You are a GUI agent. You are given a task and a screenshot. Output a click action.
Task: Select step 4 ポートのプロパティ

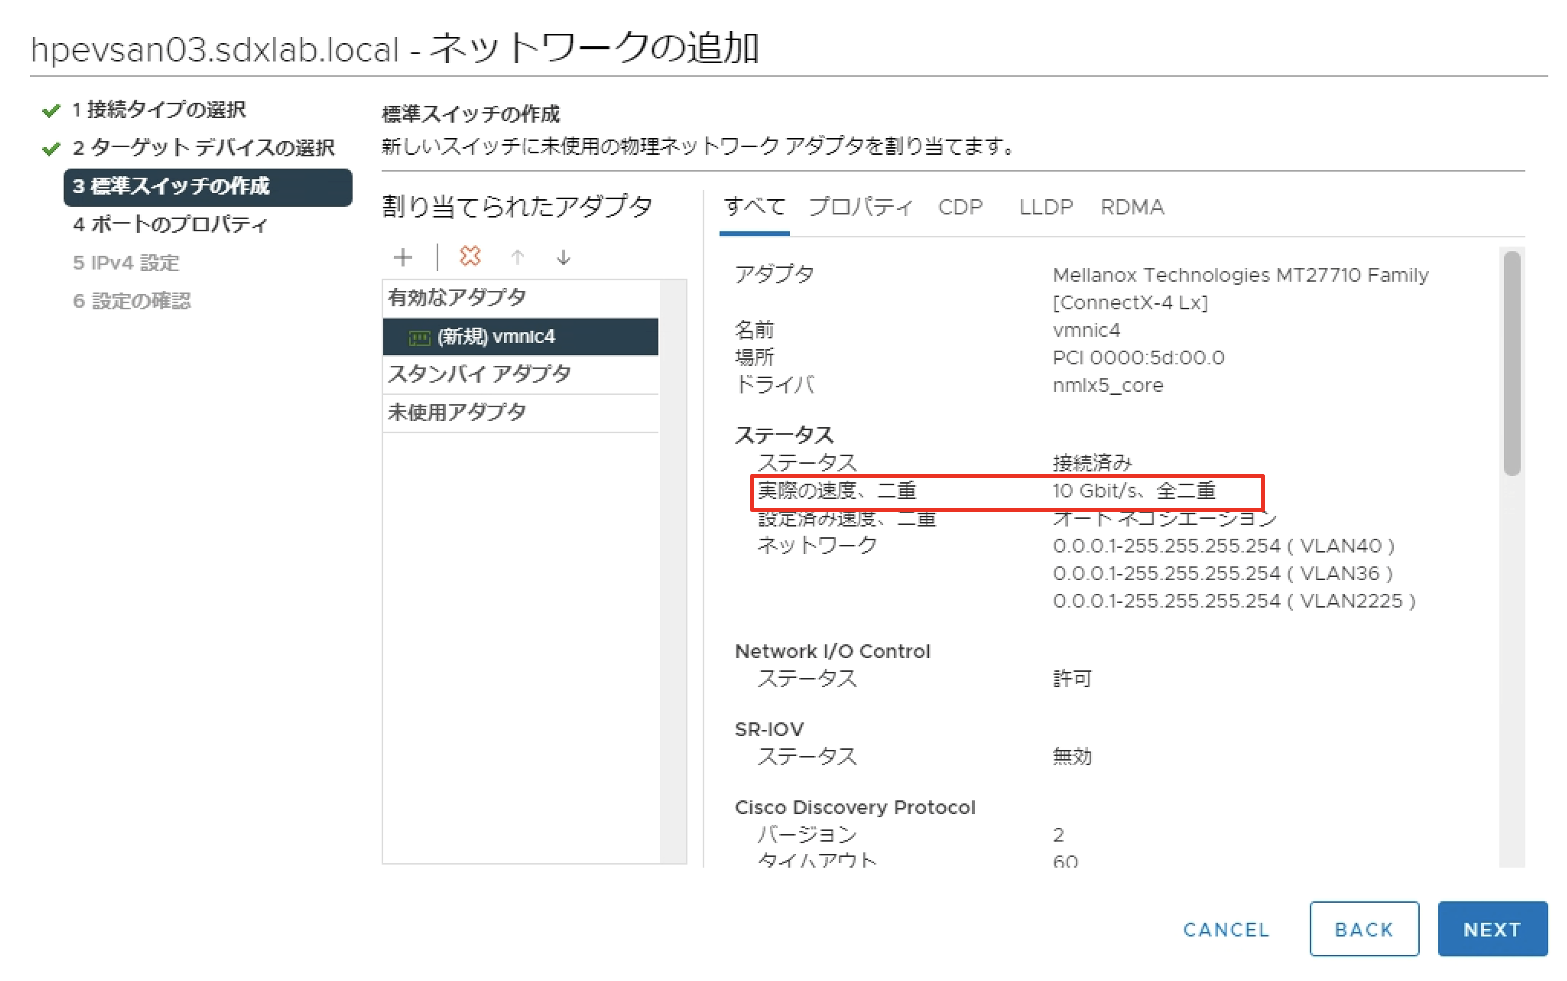(x=170, y=225)
